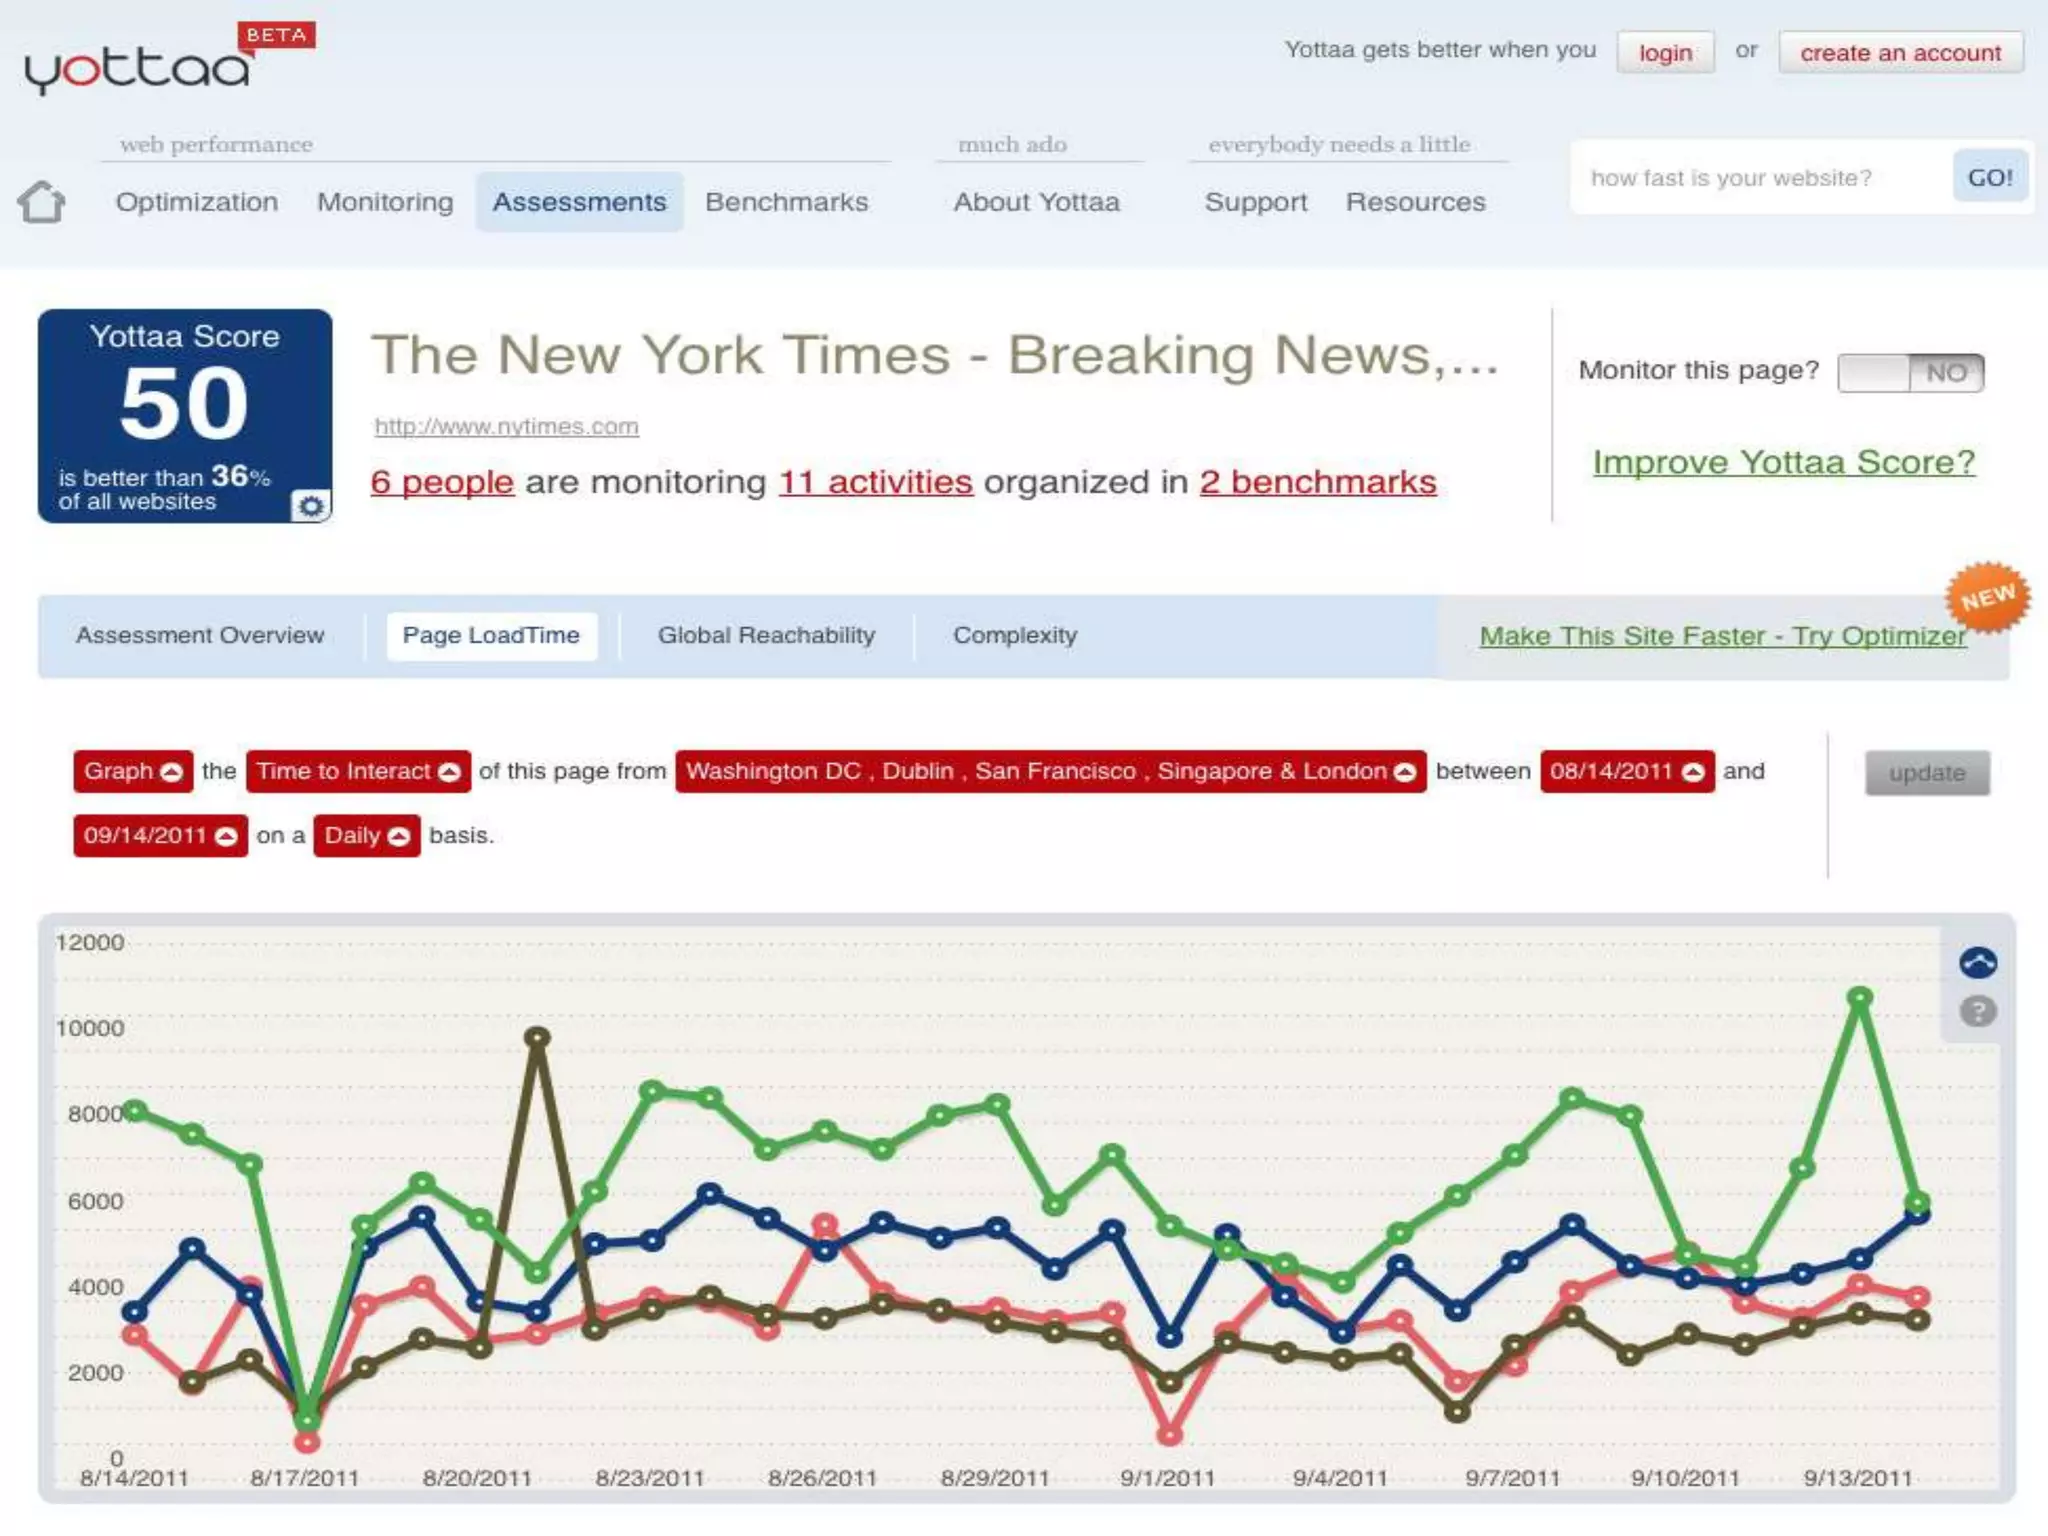Click the GO! button

[1990, 177]
